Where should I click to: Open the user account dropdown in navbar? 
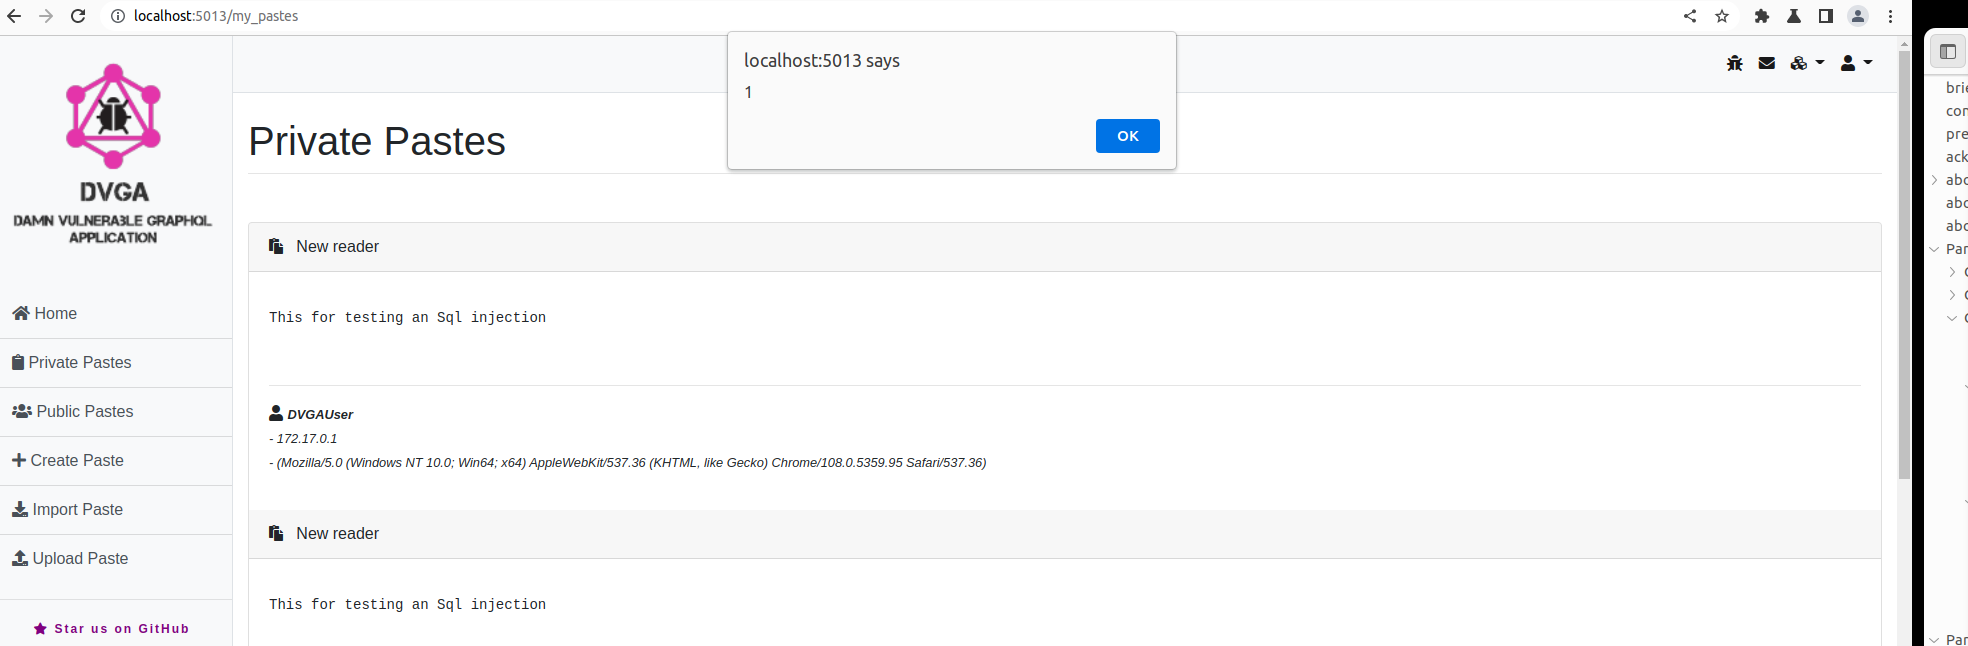pos(1855,63)
